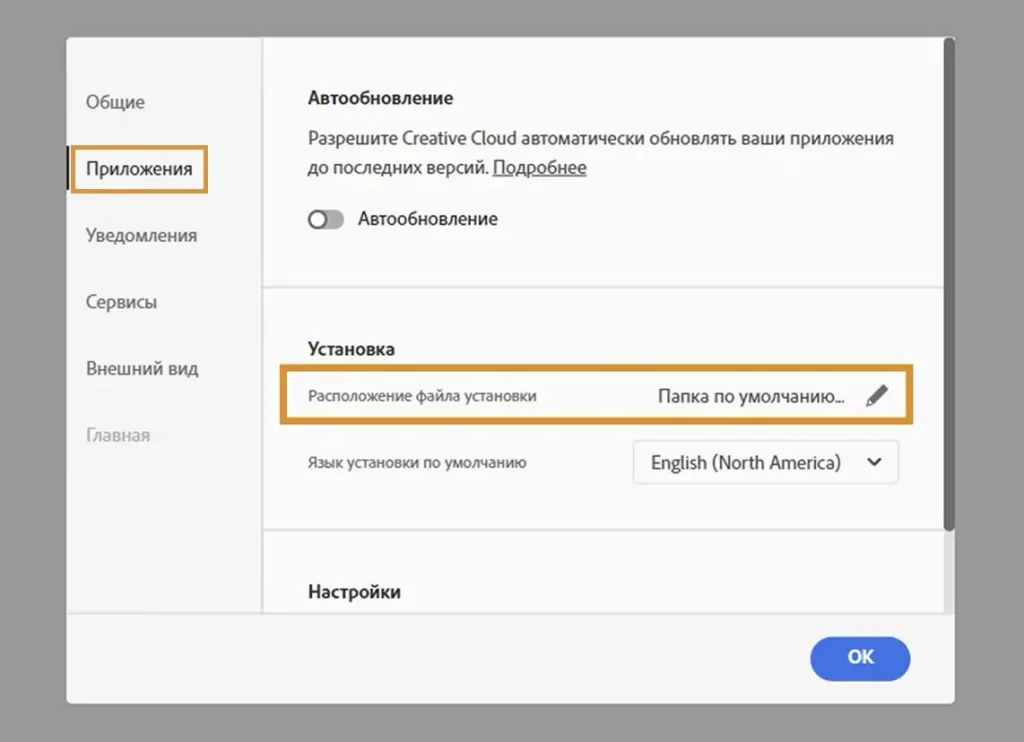Click the pencil icon to edit install location
The image size is (1024, 742).
(x=876, y=396)
